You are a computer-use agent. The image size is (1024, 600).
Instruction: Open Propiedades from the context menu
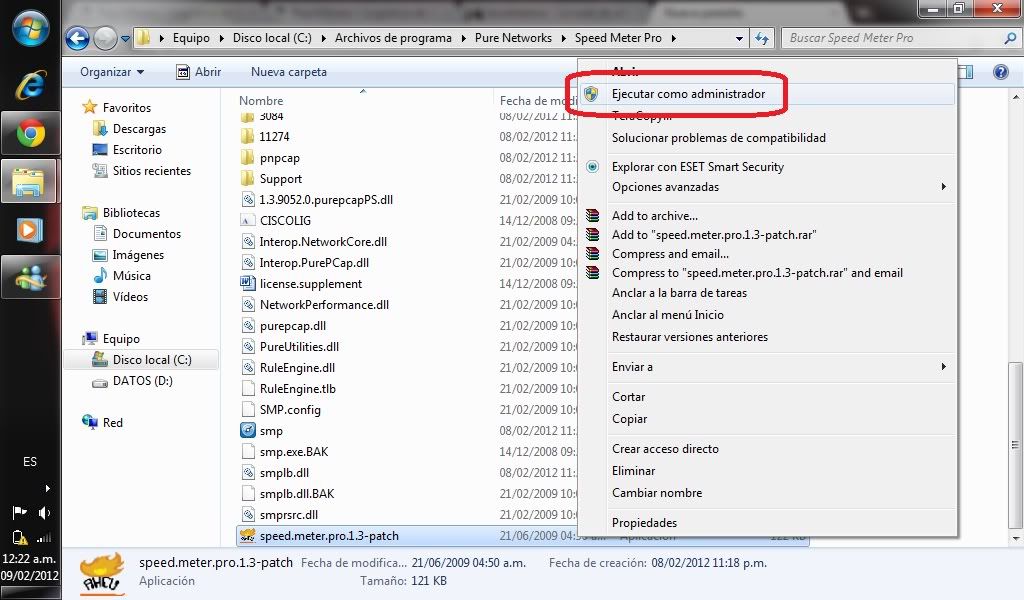pyautogui.click(x=767, y=522)
